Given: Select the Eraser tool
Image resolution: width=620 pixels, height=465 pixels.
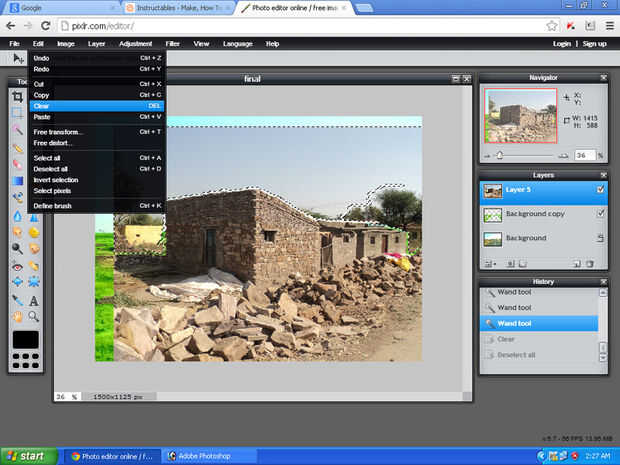Looking at the screenshot, I should pos(17,164).
